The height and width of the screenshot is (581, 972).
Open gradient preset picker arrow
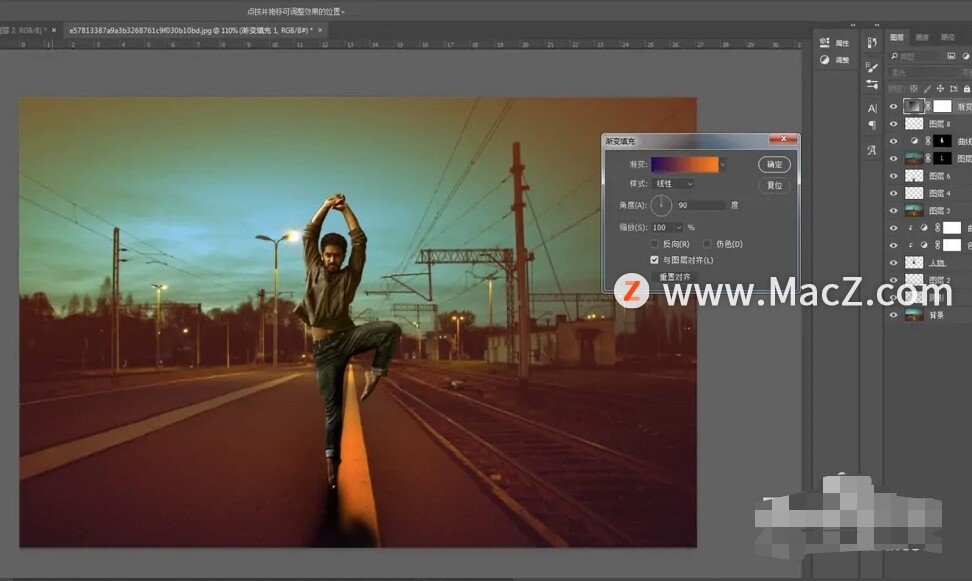pos(723,164)
